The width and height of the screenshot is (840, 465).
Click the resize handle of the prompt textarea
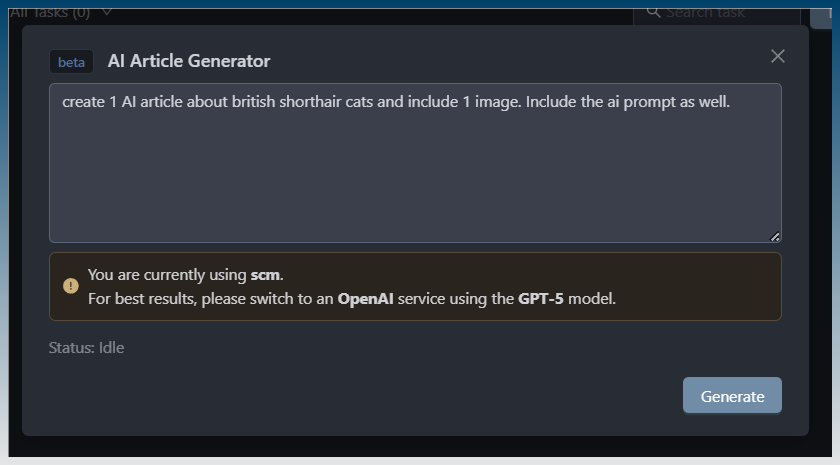(775, 237)
